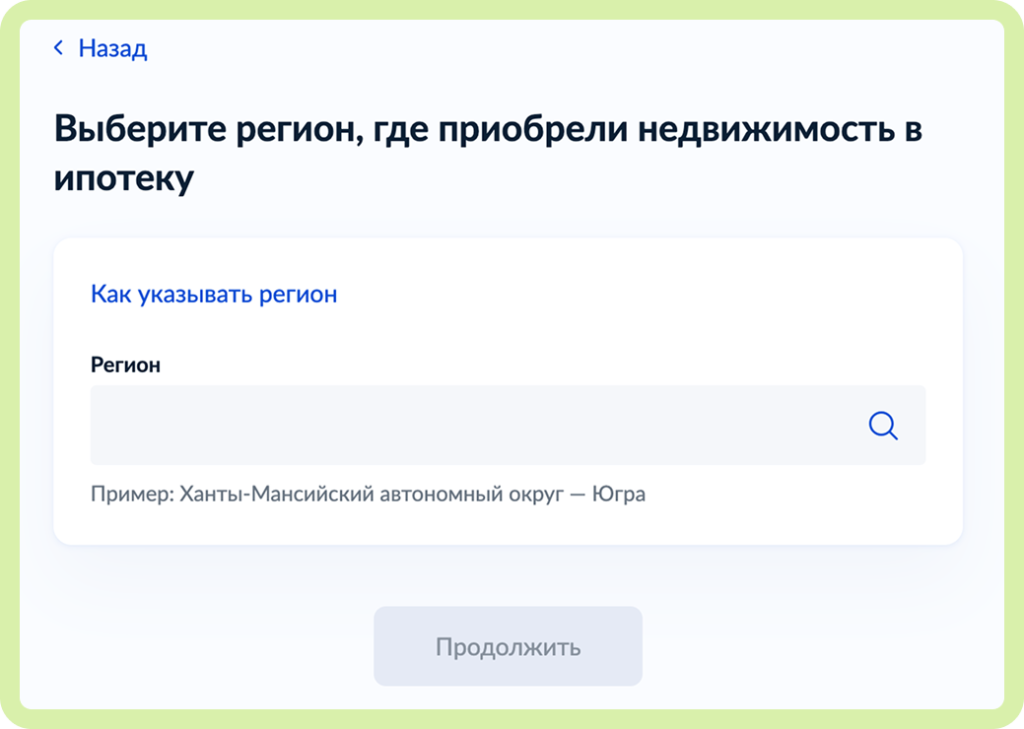Image resolution: width=1024 pixels, height=729 pixels.
Task: Open region search using the lens icon
Action: click(883, 425)
